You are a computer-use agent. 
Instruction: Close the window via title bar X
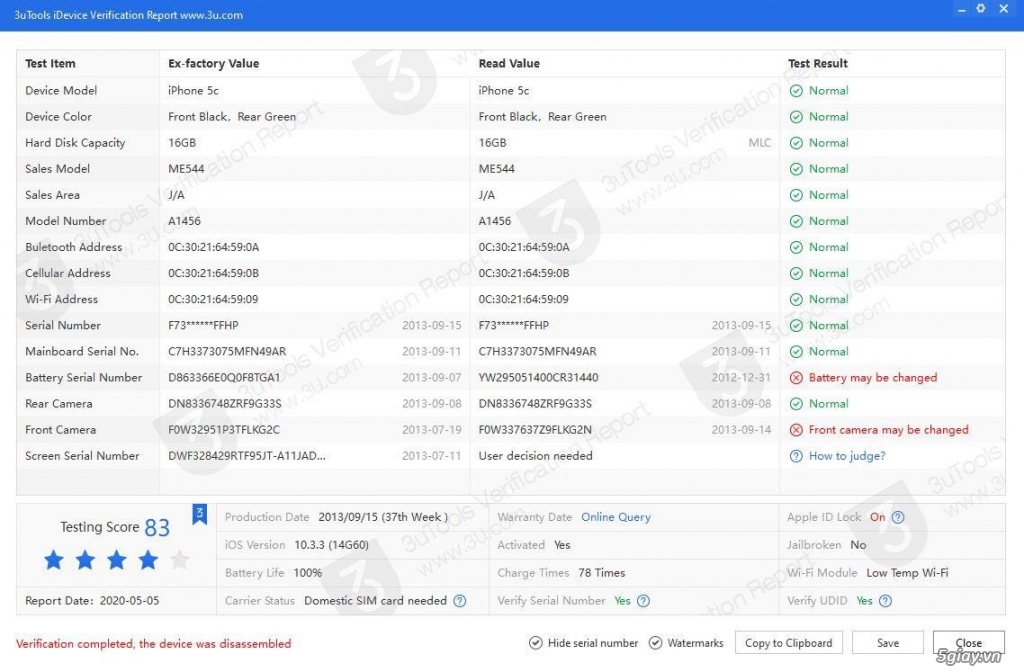click(x=1004, y=8)
